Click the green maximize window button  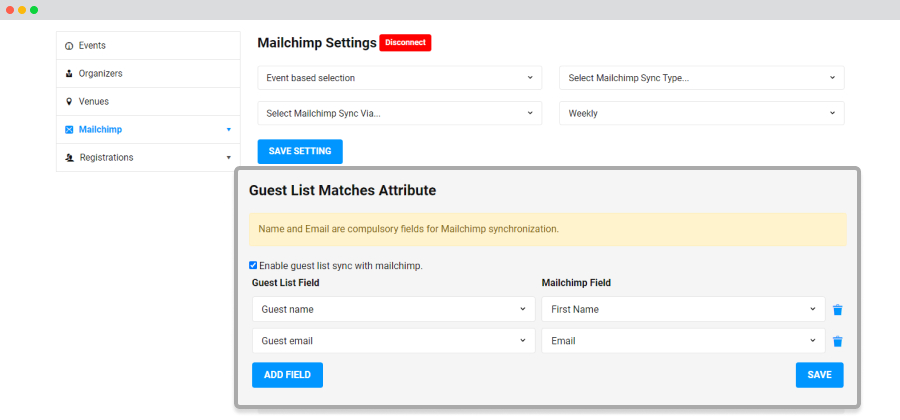[x=34, y=10]
